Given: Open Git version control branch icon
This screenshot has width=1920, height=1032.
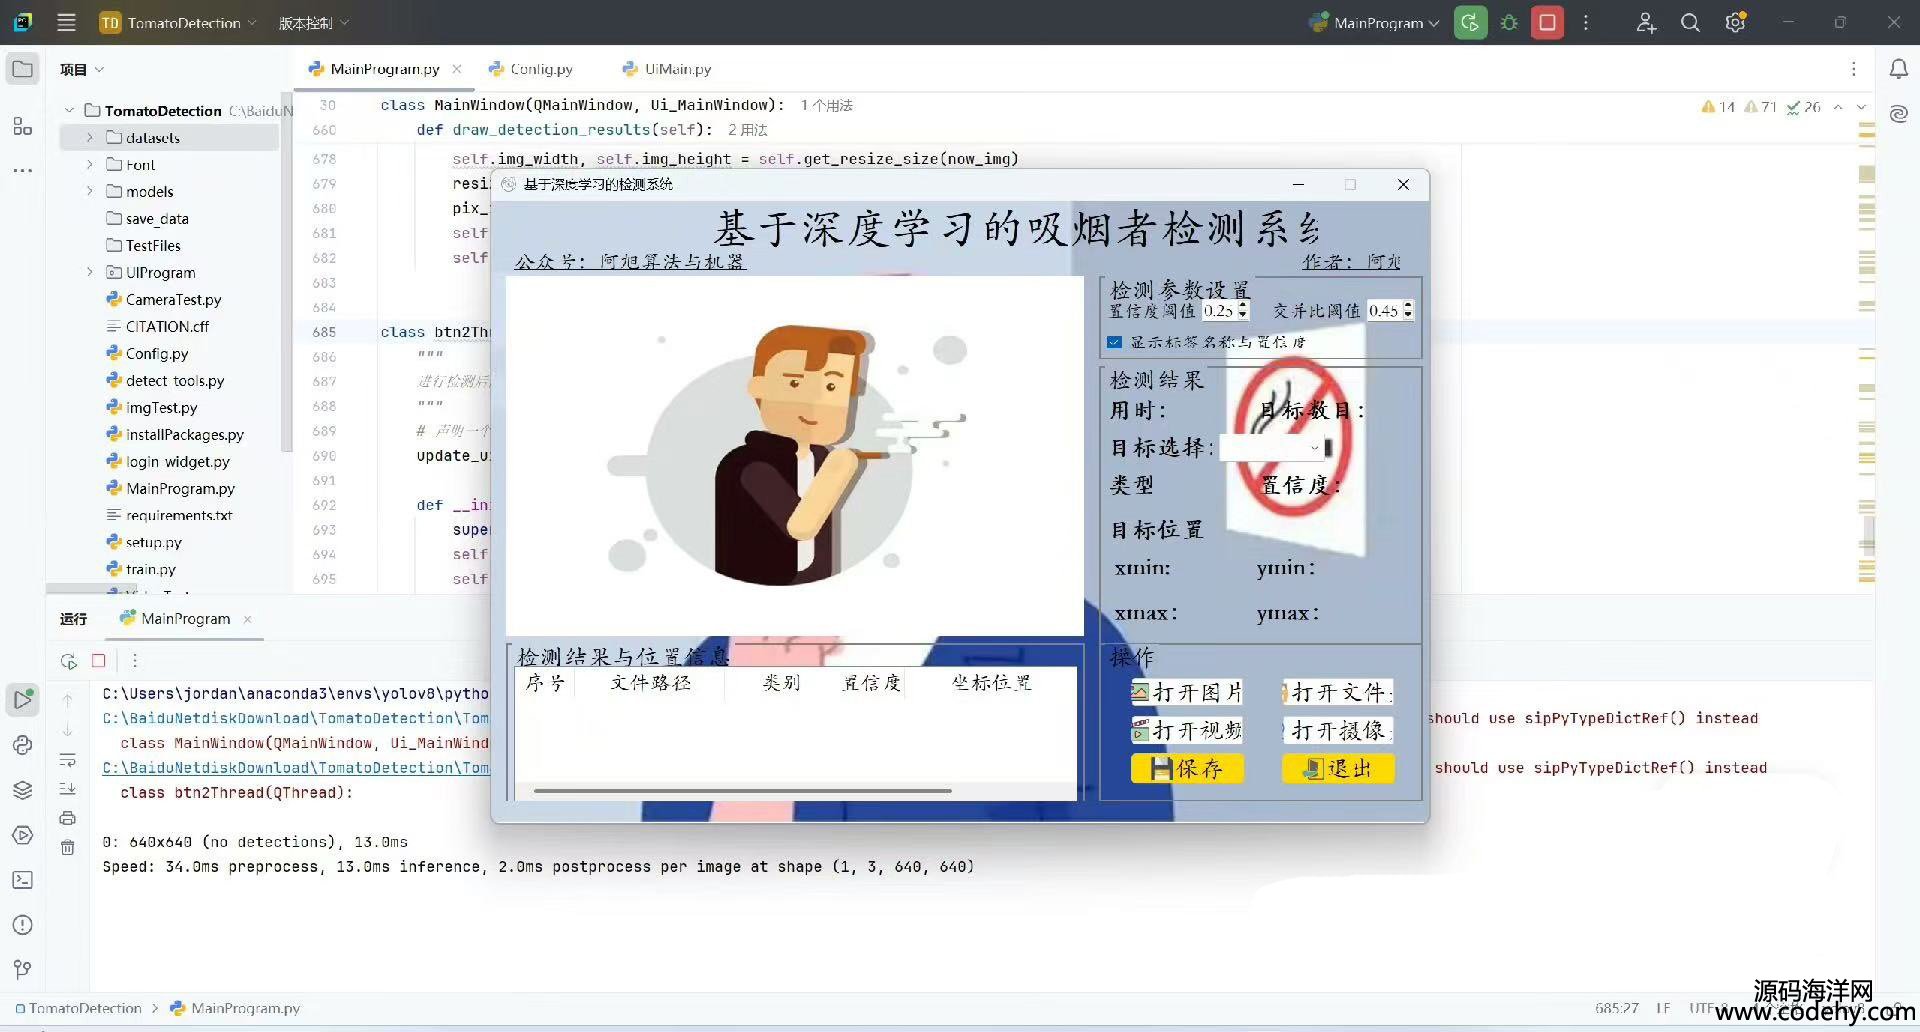Looking at the screenshot, I should (23, 969).
